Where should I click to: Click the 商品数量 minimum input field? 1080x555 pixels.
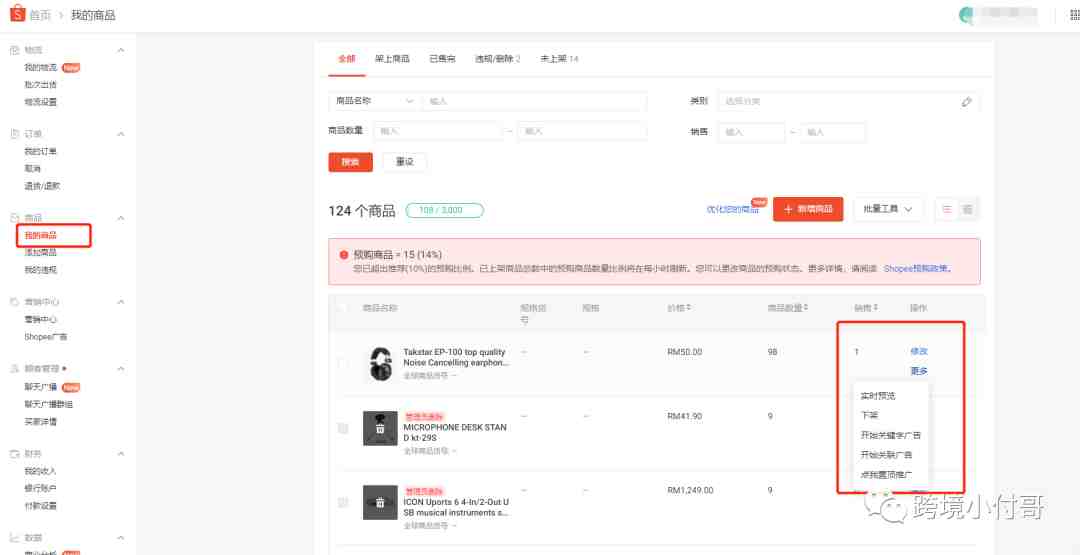[x=437, y=131]
